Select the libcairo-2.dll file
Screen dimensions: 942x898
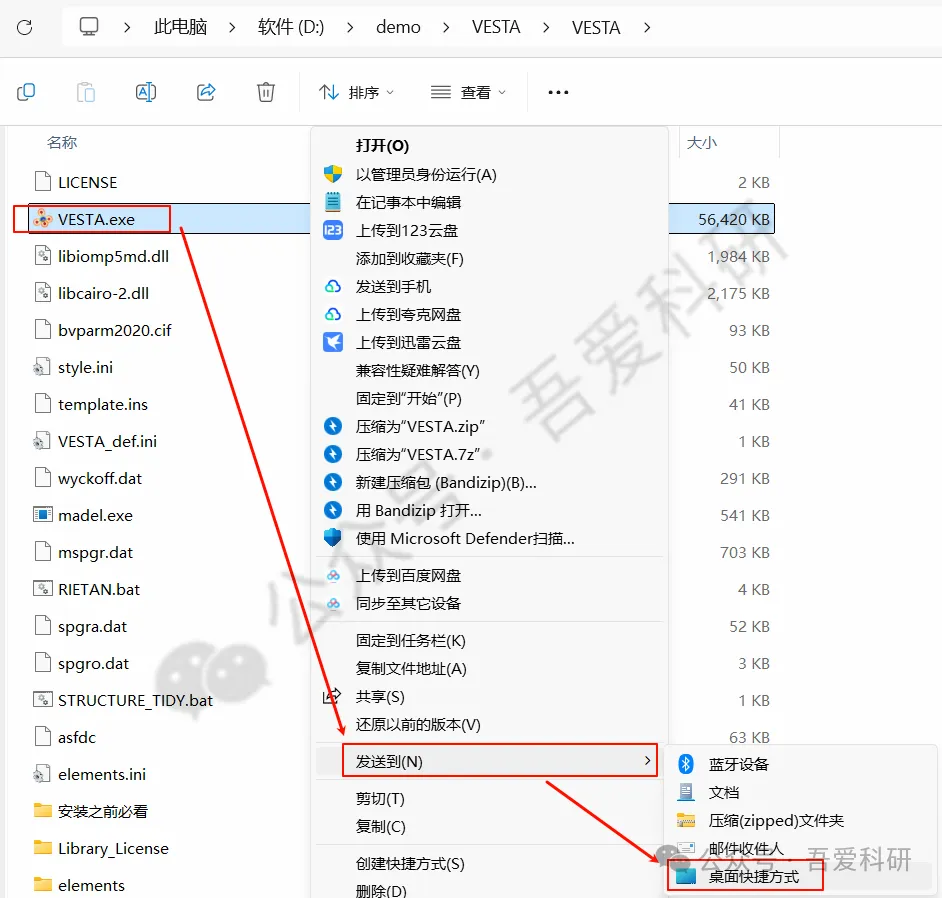click(103, 293)
